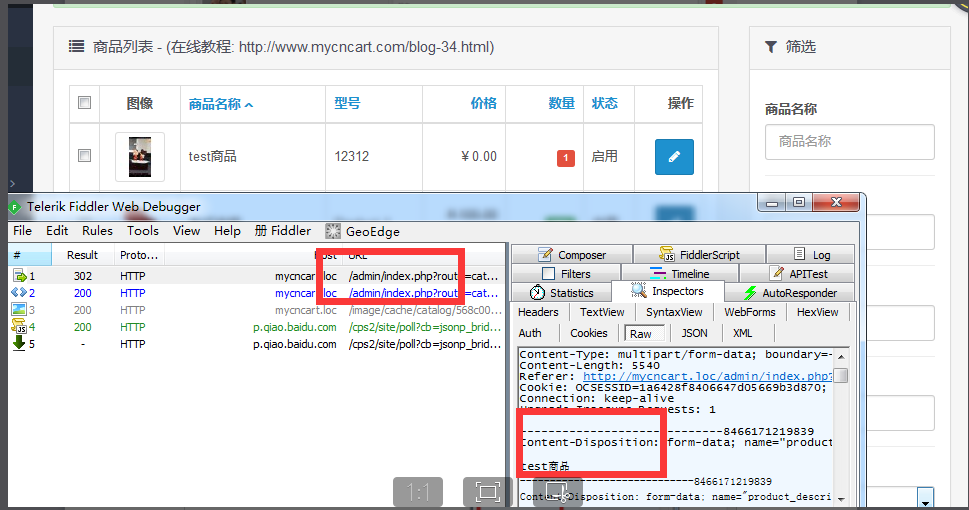This screenshot has height=510, width=969.
Task: Switch to the APITest tab
Action: (x=797, y=273)
